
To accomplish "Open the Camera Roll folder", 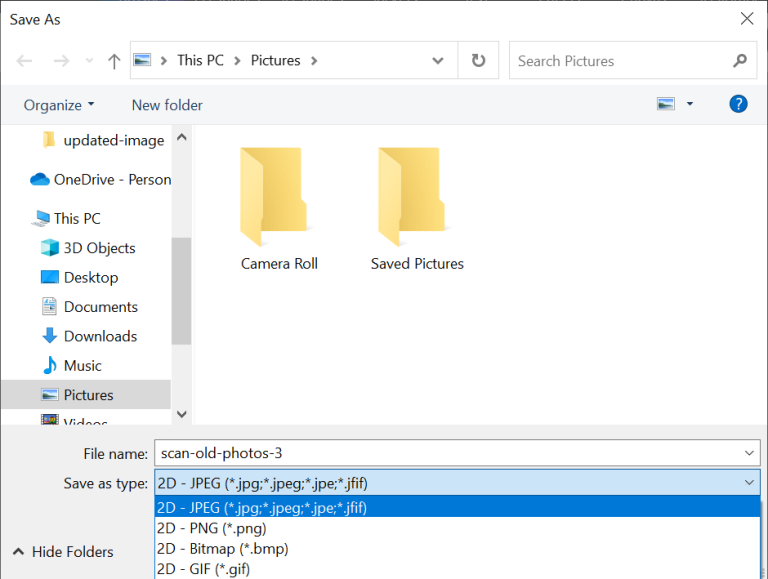I will [x=279, y=208].
